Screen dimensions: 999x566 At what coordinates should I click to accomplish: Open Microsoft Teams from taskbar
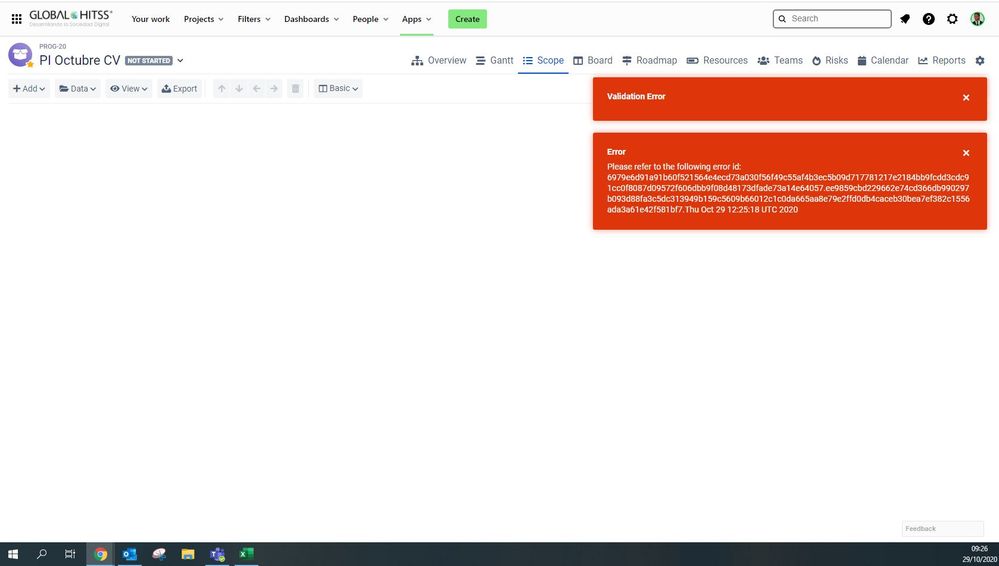coord(217,554)
